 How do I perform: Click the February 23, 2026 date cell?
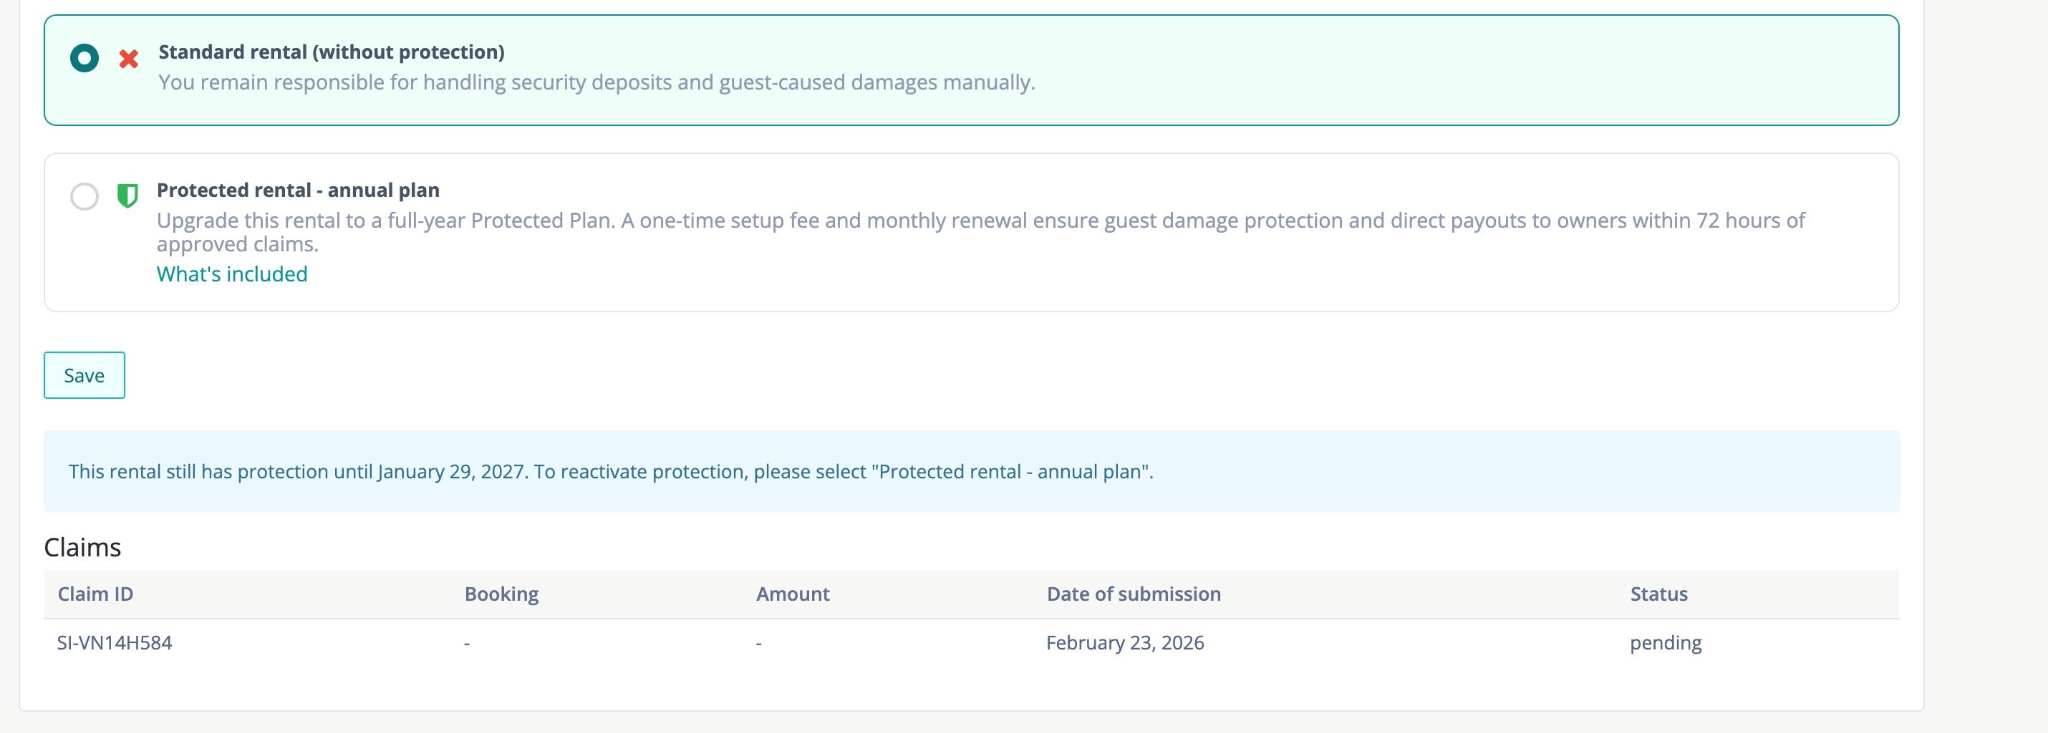[1125, 643]
